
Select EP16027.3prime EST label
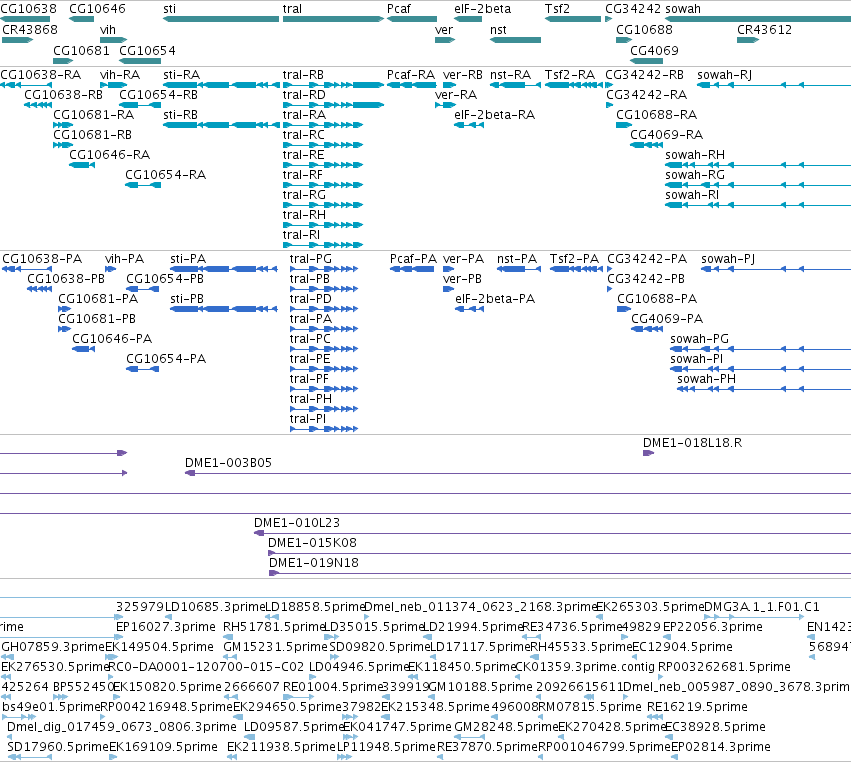click(166, 627)
